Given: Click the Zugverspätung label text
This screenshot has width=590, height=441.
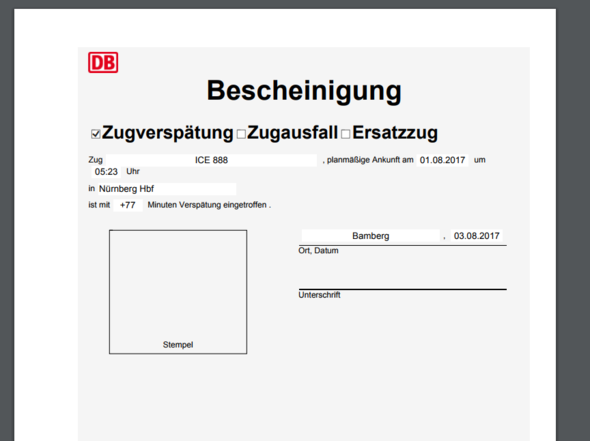Looking at the screenshot, I should click(x=168, y=133).
